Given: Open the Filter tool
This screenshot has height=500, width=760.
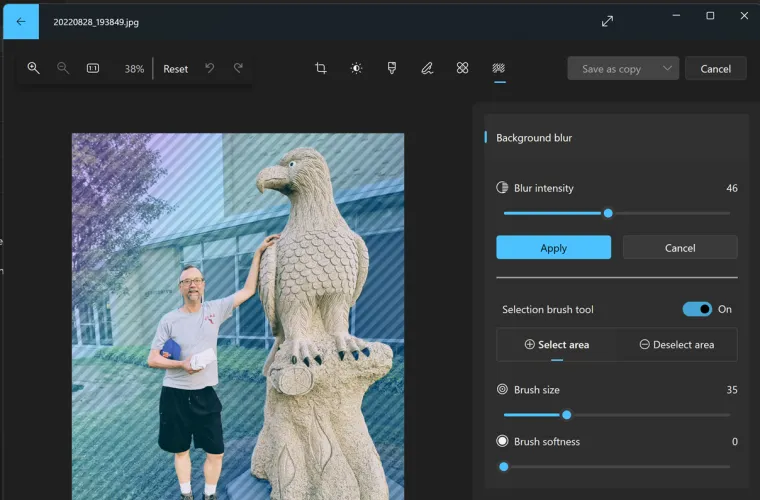Looking at the screenshot, I should click(392, 68).
